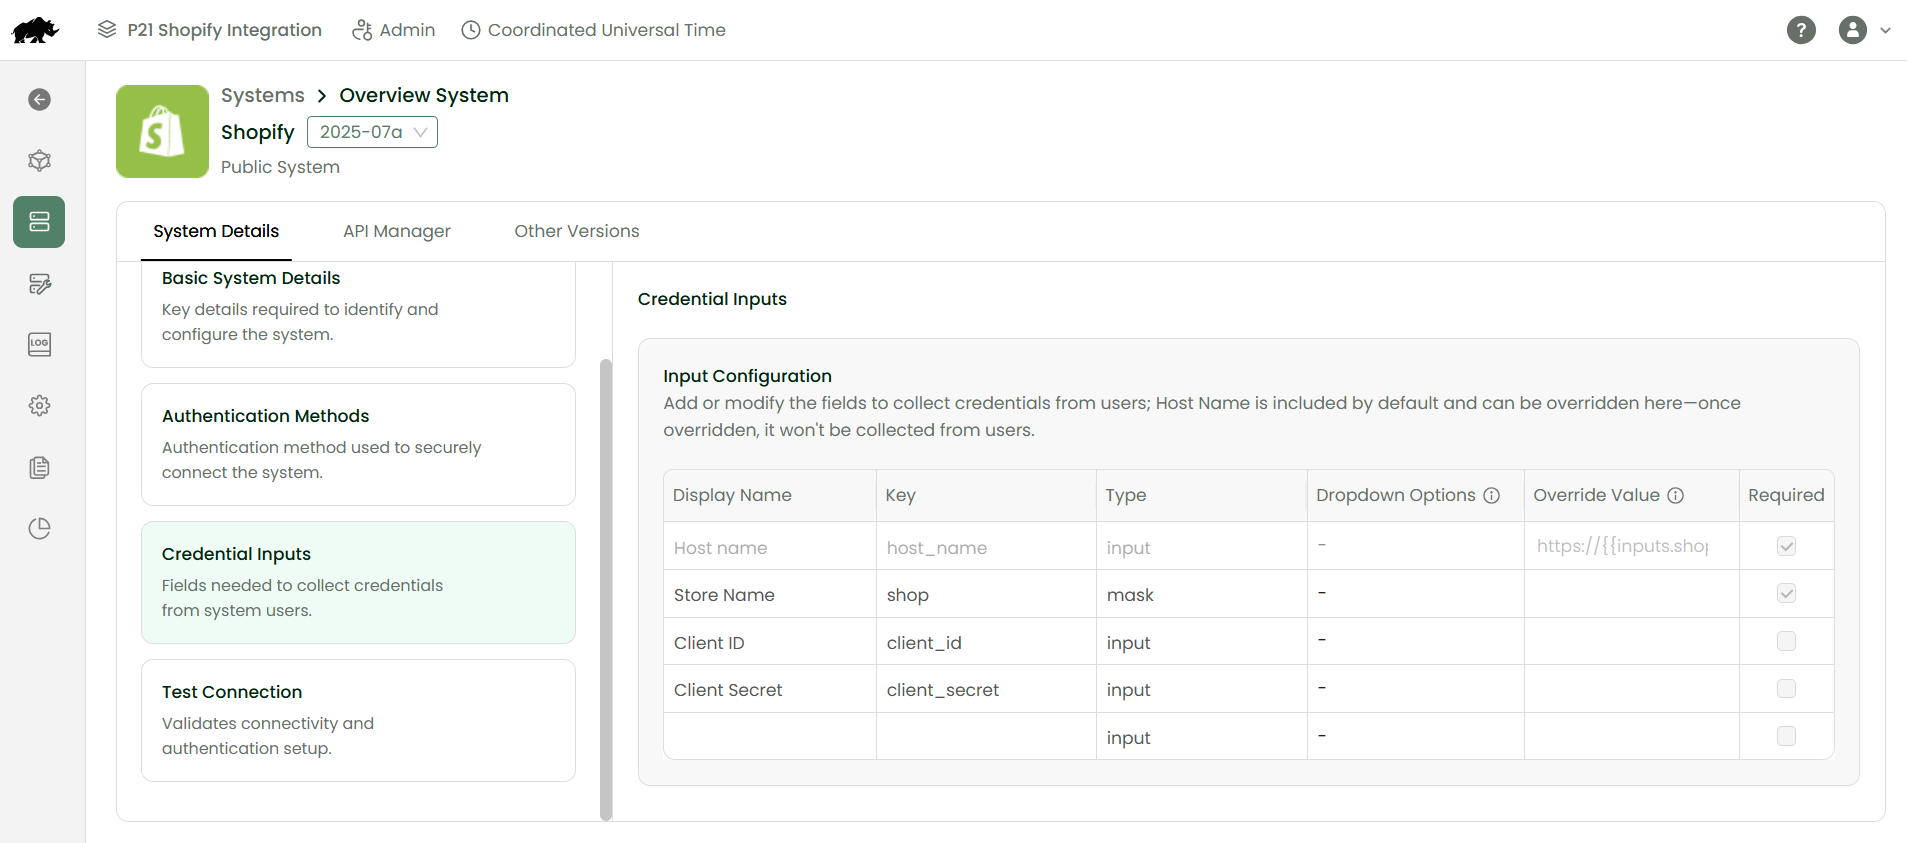Open the Authentication Methods section
This screenshot has height=843, width=1907.
(358, 444)
